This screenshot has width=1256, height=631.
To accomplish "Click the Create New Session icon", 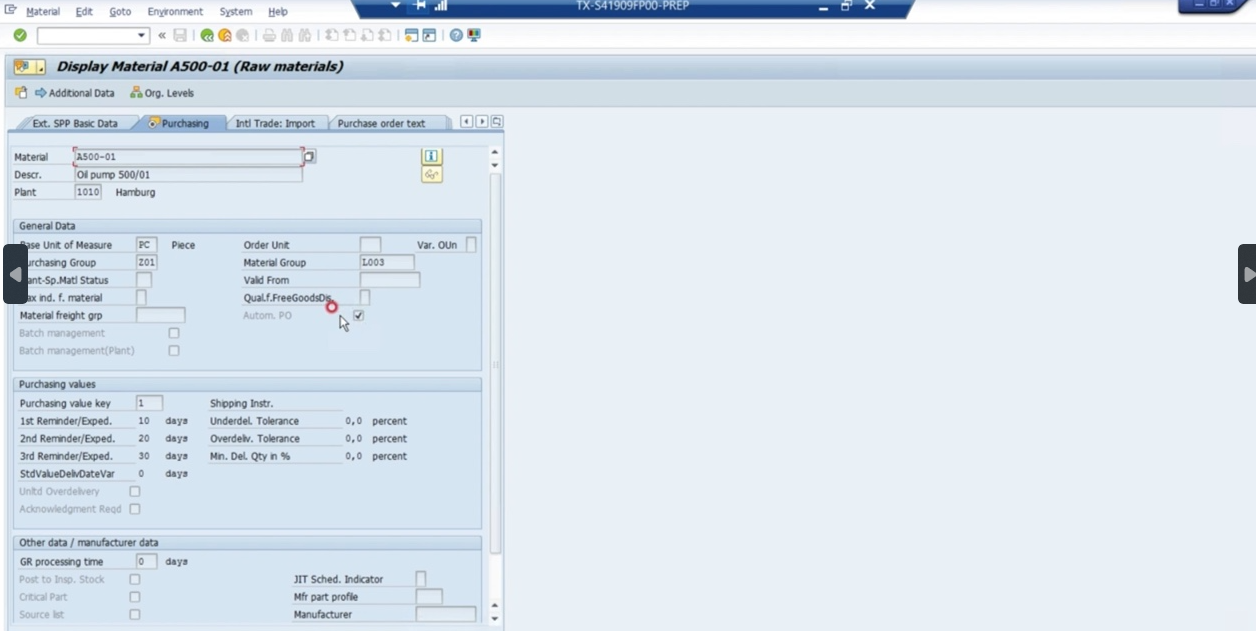I will click(411, 35).
